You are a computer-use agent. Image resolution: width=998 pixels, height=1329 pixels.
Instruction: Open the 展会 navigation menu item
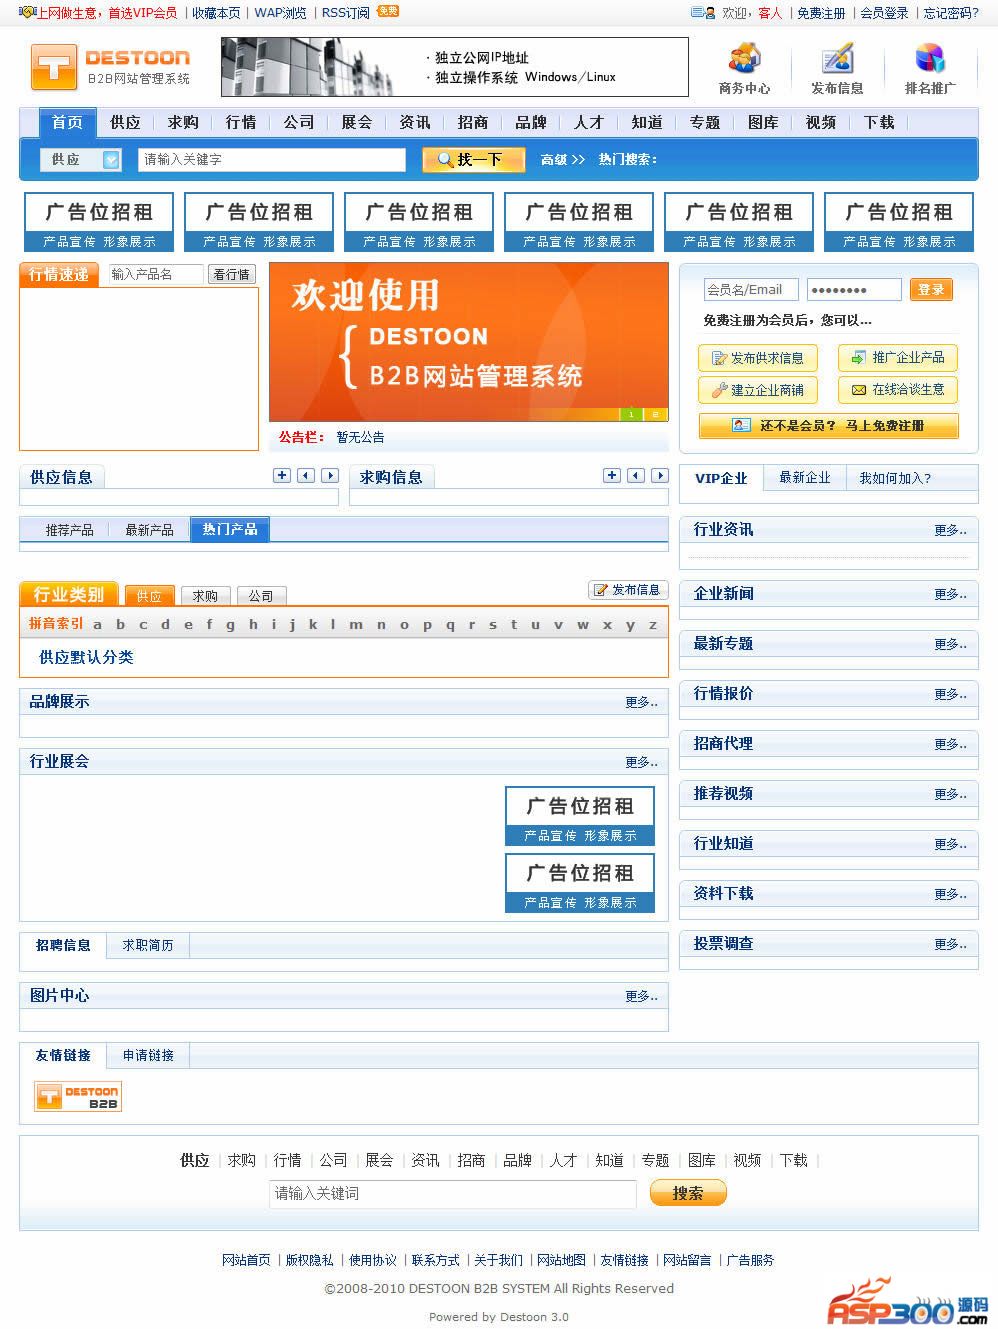click(x=357, y=122)
